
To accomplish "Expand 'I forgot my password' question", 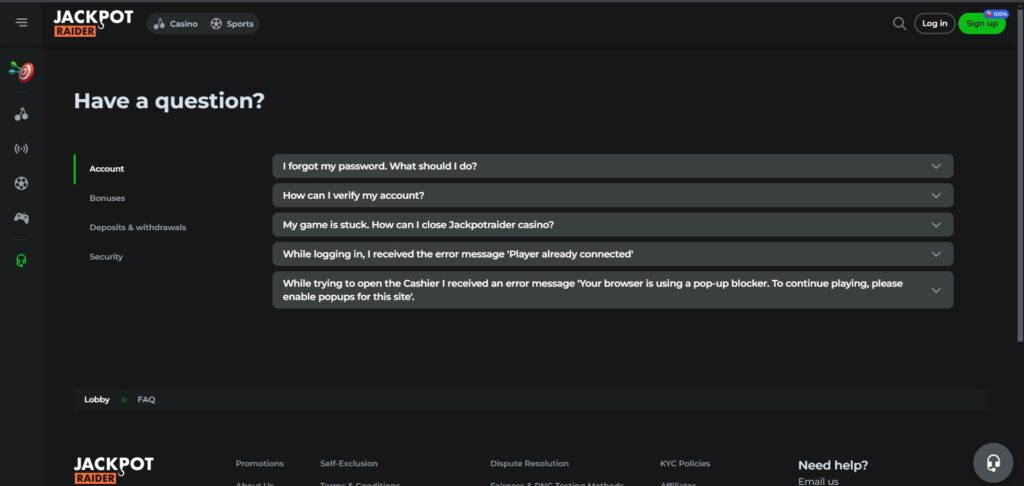I will click(612, 166).
